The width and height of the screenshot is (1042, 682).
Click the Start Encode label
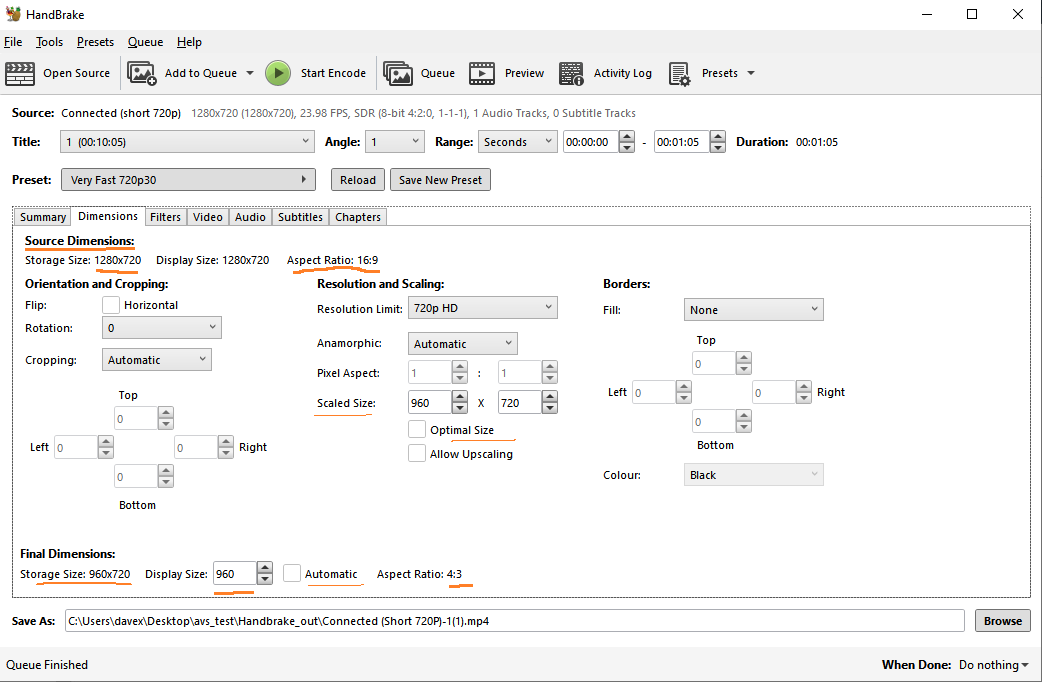333,73
